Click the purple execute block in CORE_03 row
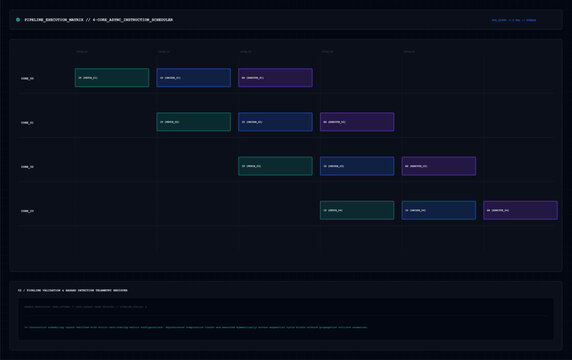 click(521, 210)
